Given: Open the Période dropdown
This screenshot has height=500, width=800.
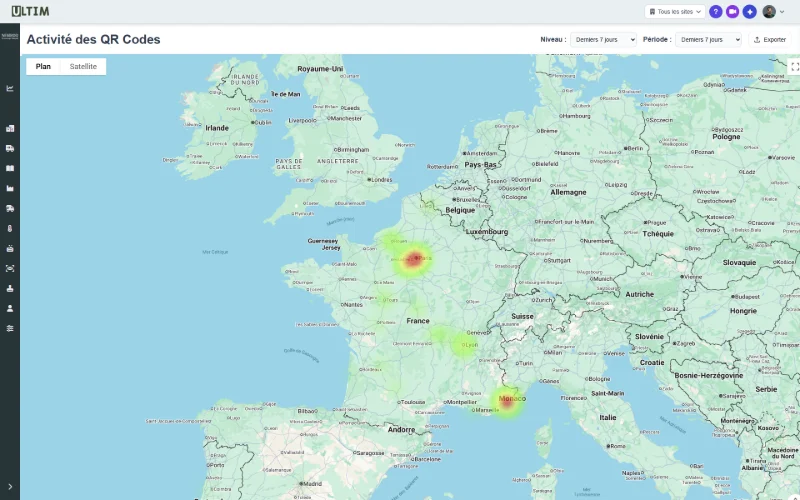Looking at the screenshot, I should (x=708, y=40).
